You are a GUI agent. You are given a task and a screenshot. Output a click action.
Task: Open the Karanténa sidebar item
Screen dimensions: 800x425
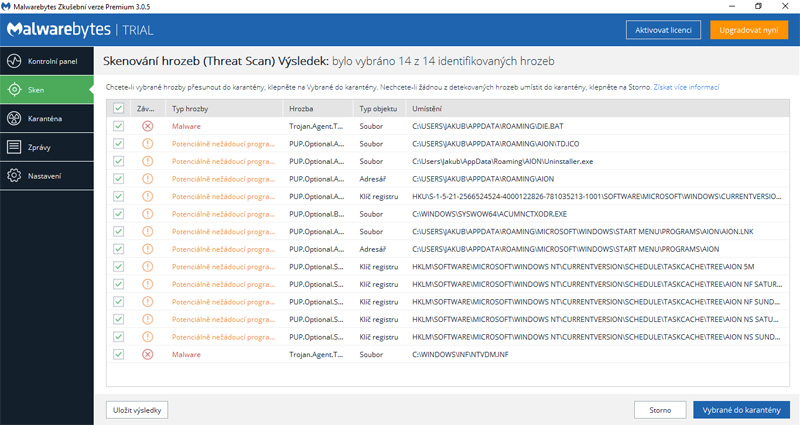47,118
